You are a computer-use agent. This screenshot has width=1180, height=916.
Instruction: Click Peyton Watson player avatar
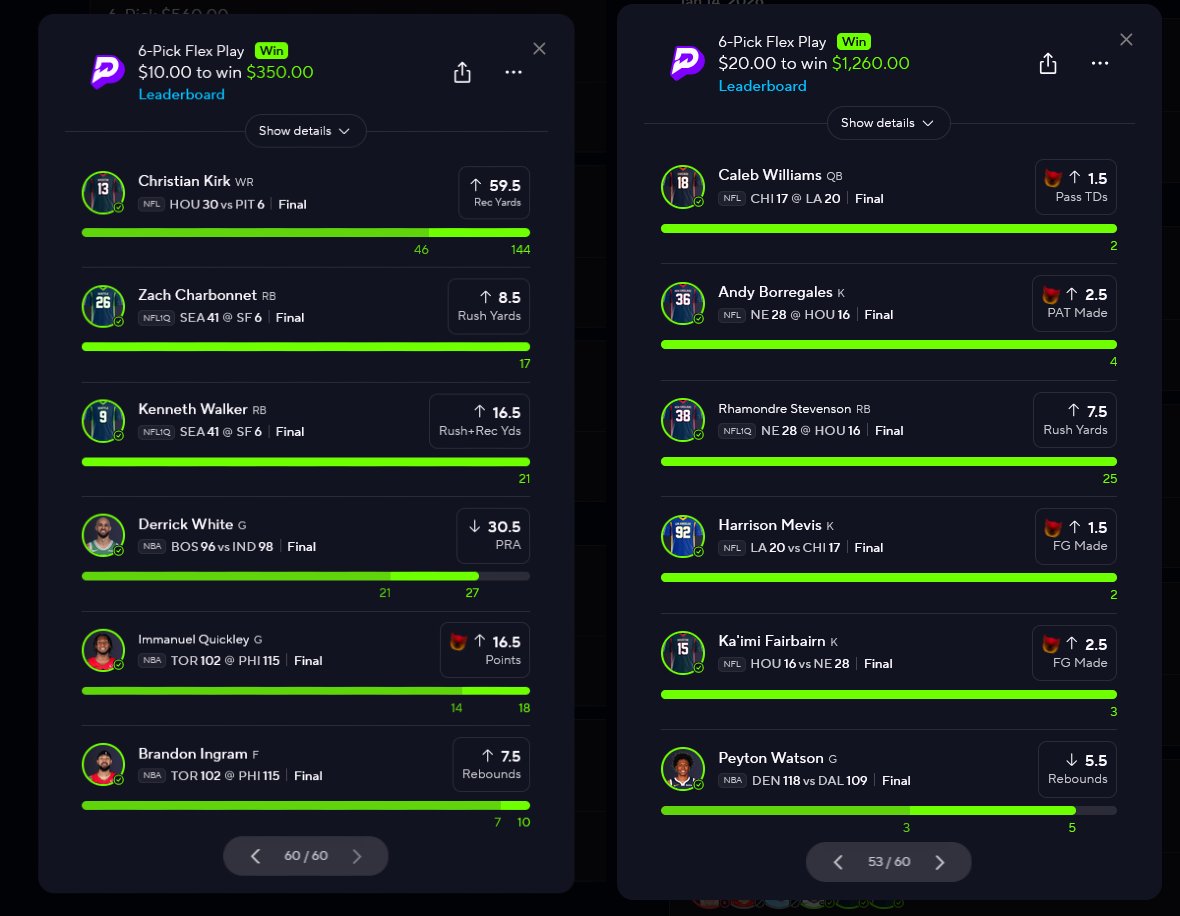click(683, 769)
